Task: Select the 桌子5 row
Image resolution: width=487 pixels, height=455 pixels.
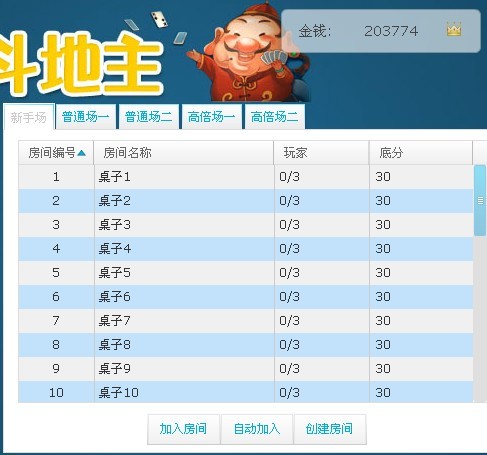Action: [246, 273]
